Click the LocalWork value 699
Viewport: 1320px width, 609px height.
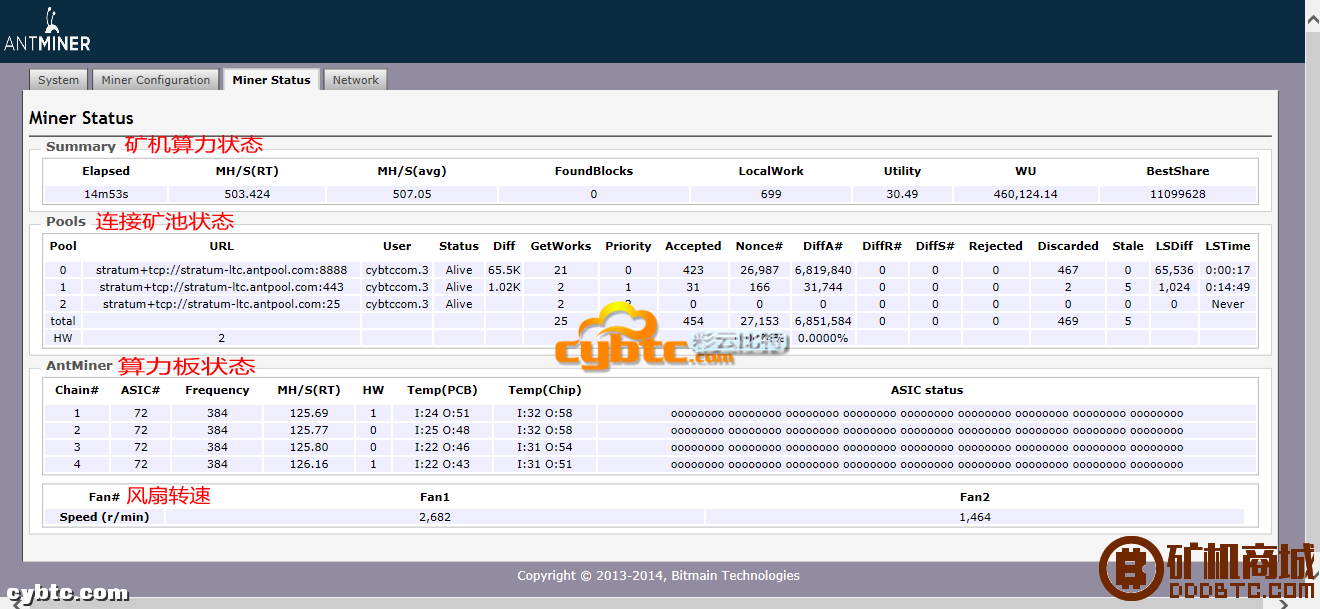click(771, 194)
